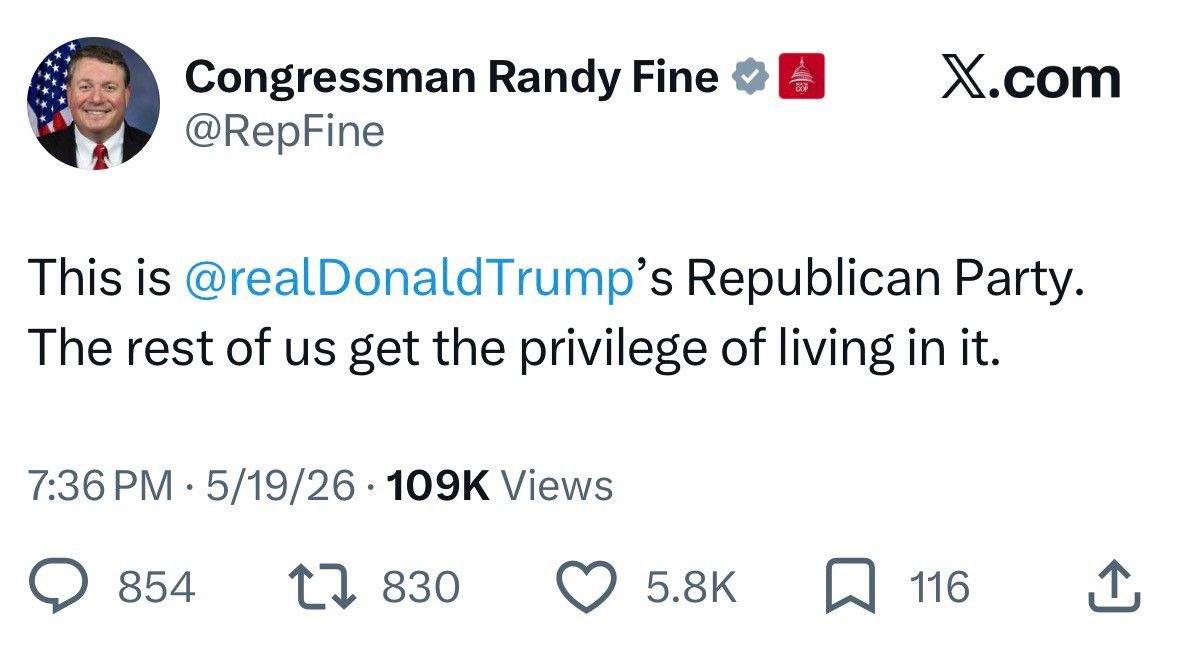Image resolution: width=1179 pixels, height=647 pixels.
Task: Click the X.com logo
Action: (x=1030, y=78)
